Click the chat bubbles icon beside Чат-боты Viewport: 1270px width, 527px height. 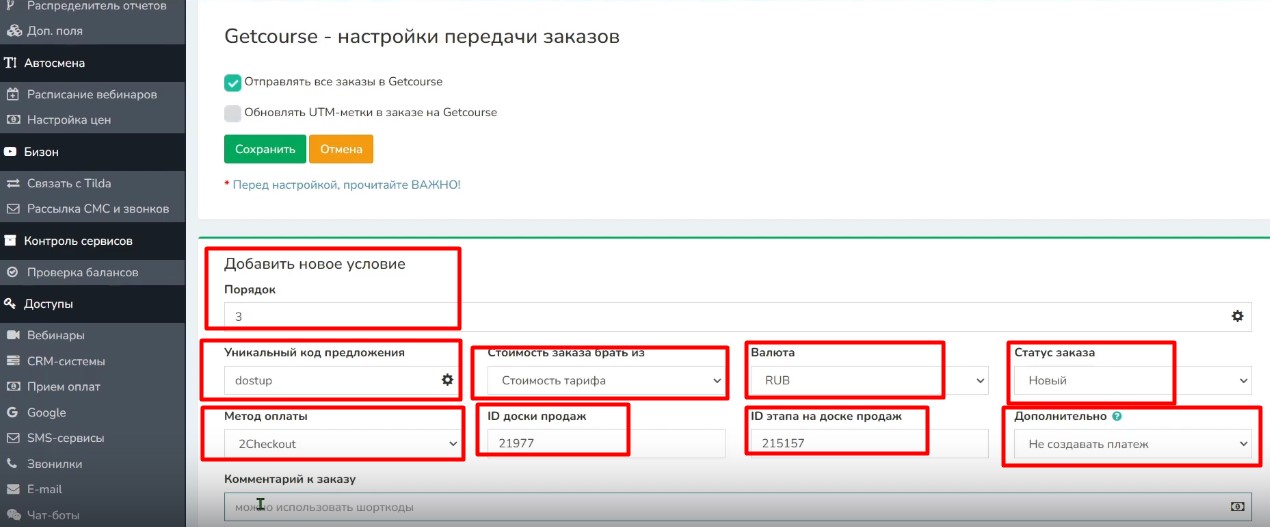(x=13, y=515)
